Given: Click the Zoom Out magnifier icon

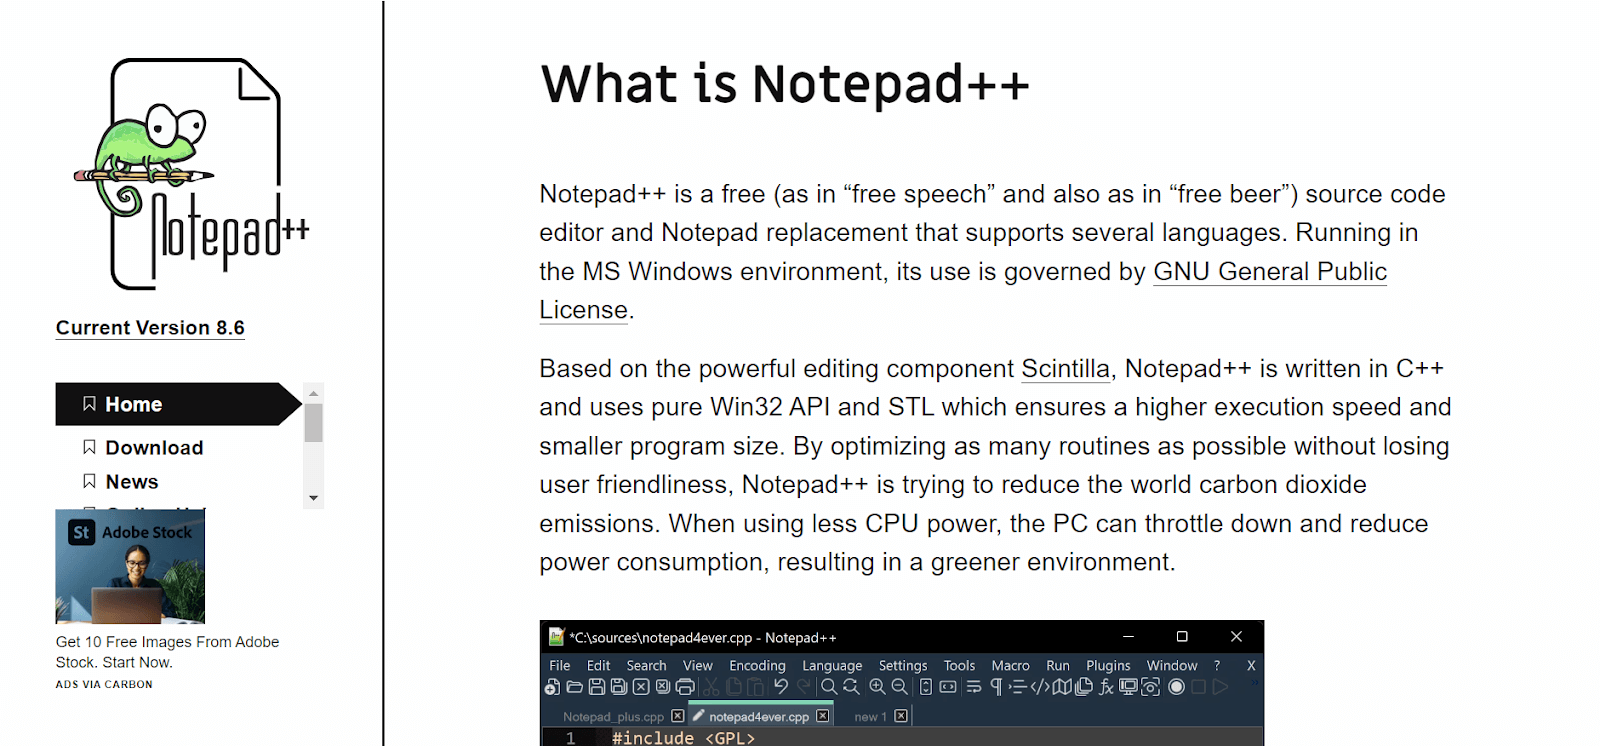Looking at the screenshot, I should pos(900,687).
